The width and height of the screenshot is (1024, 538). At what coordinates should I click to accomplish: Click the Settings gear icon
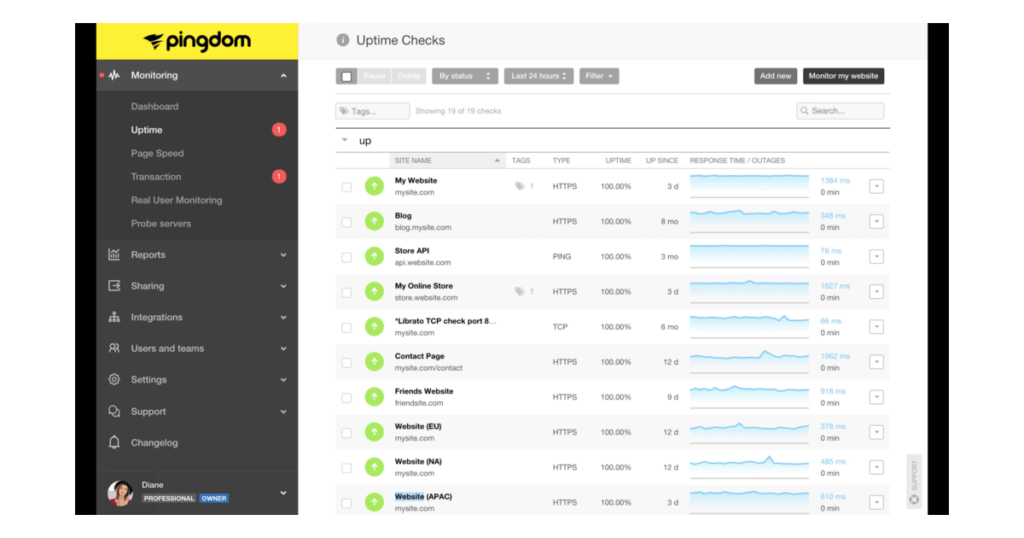(x=114, y=379)
